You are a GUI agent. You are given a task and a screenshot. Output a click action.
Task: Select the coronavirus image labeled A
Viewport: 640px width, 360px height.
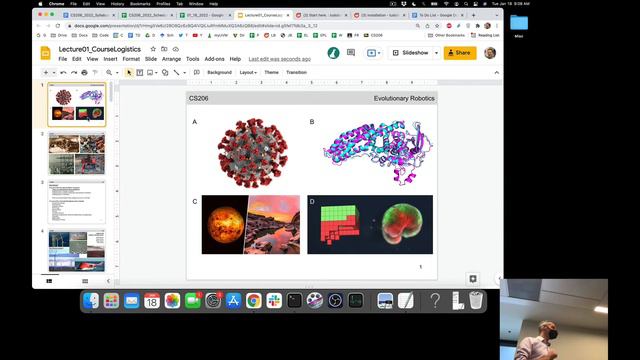click(x=253, y=153)
